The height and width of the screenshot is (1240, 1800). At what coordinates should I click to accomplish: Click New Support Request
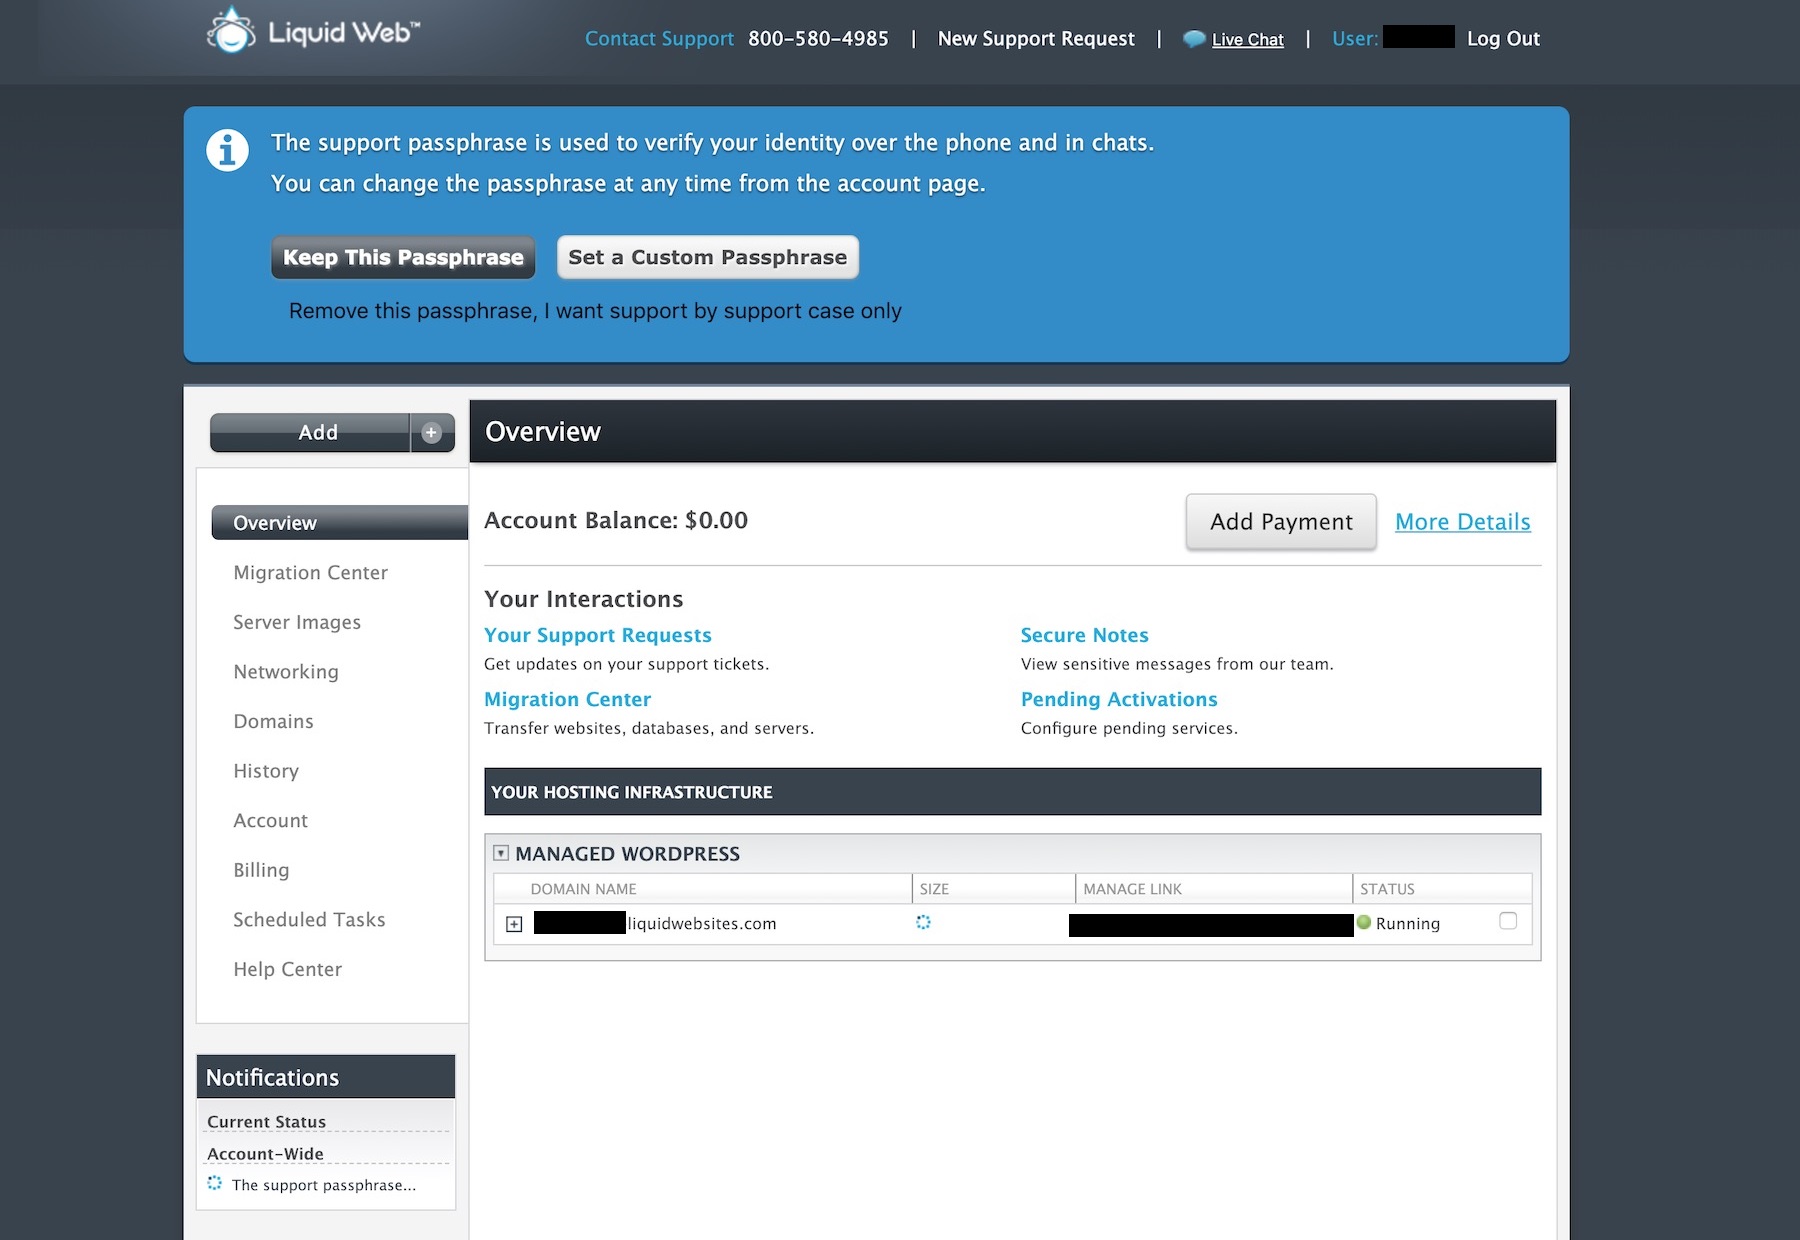click(1036, 39)
